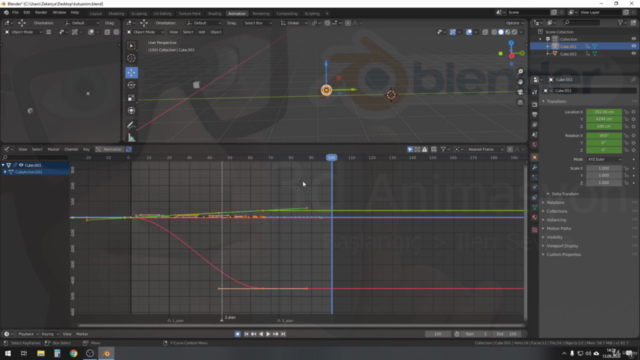The height and width of the screenshot is (360, 640).
Task: Toggle the Normalize option in graph editor
Action: pos(109,149)
